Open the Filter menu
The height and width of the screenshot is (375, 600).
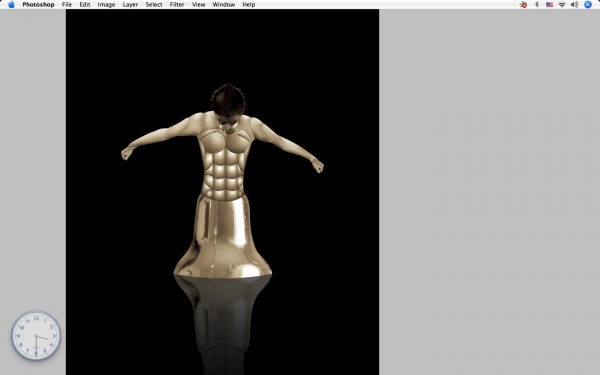177,5
